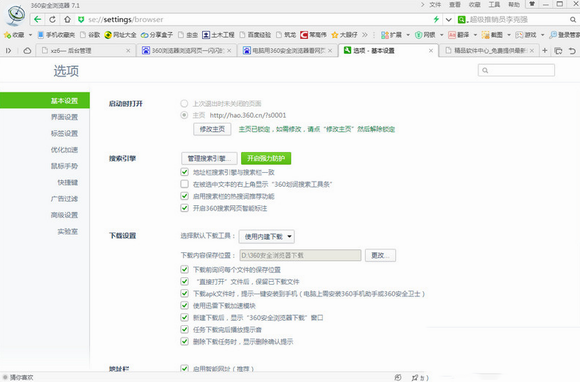580x382 pixels.
Task: Click the options page search field
Action: click(516, 70)
